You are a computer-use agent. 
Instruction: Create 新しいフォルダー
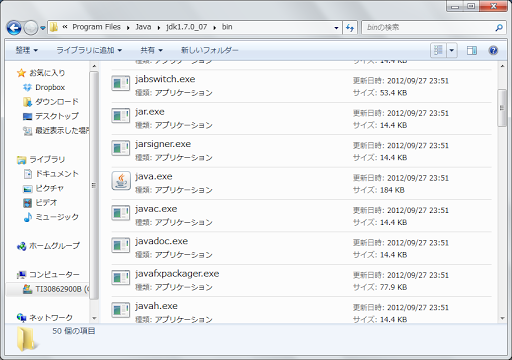click(209, 50)
